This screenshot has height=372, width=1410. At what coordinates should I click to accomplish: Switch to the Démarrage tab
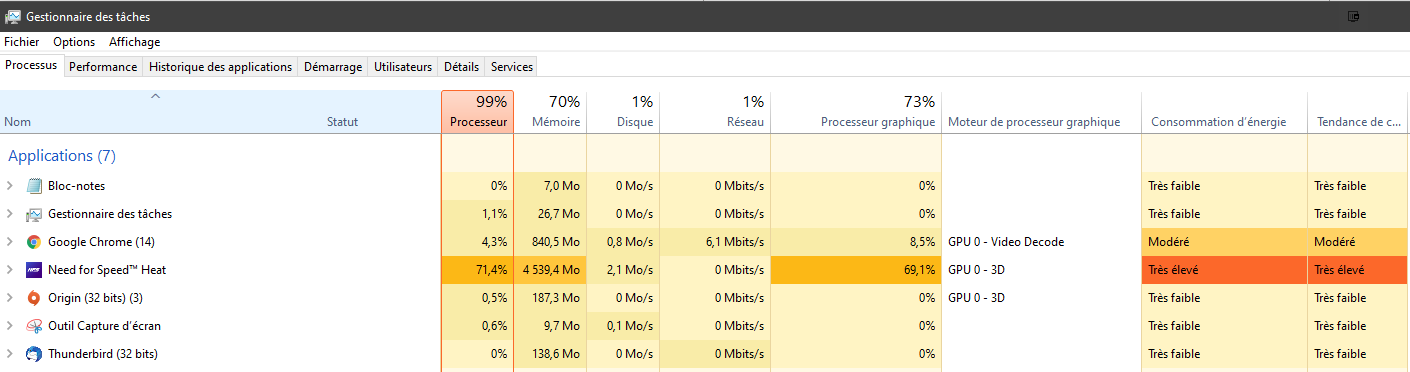333,67
